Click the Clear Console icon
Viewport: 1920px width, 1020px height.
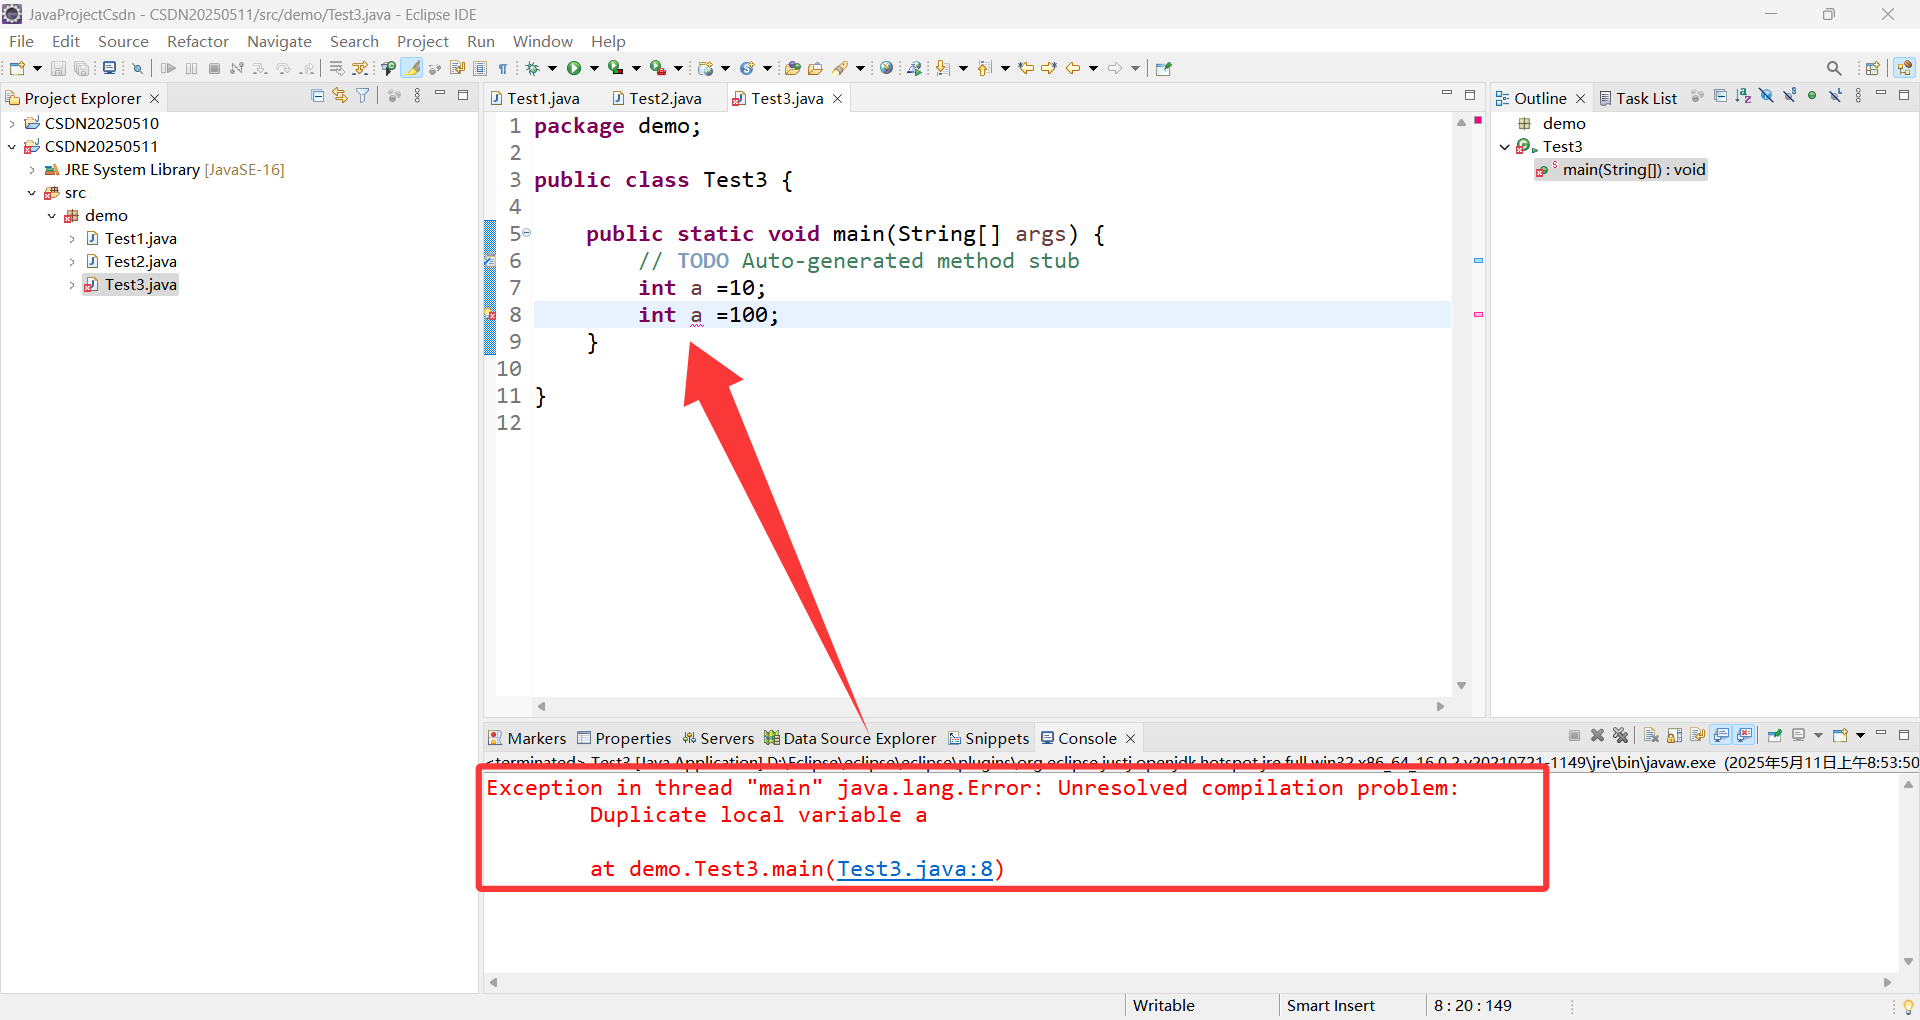pos(1651,735)
